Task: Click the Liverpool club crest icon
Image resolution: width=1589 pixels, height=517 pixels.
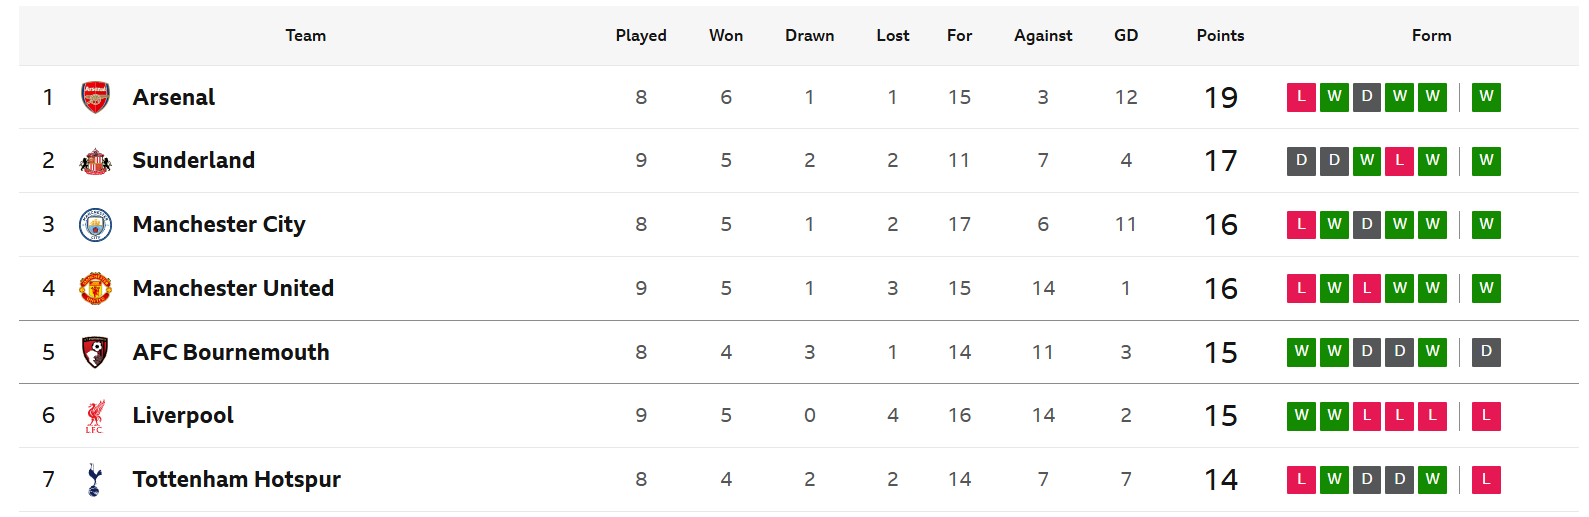Action: (95, 416)
